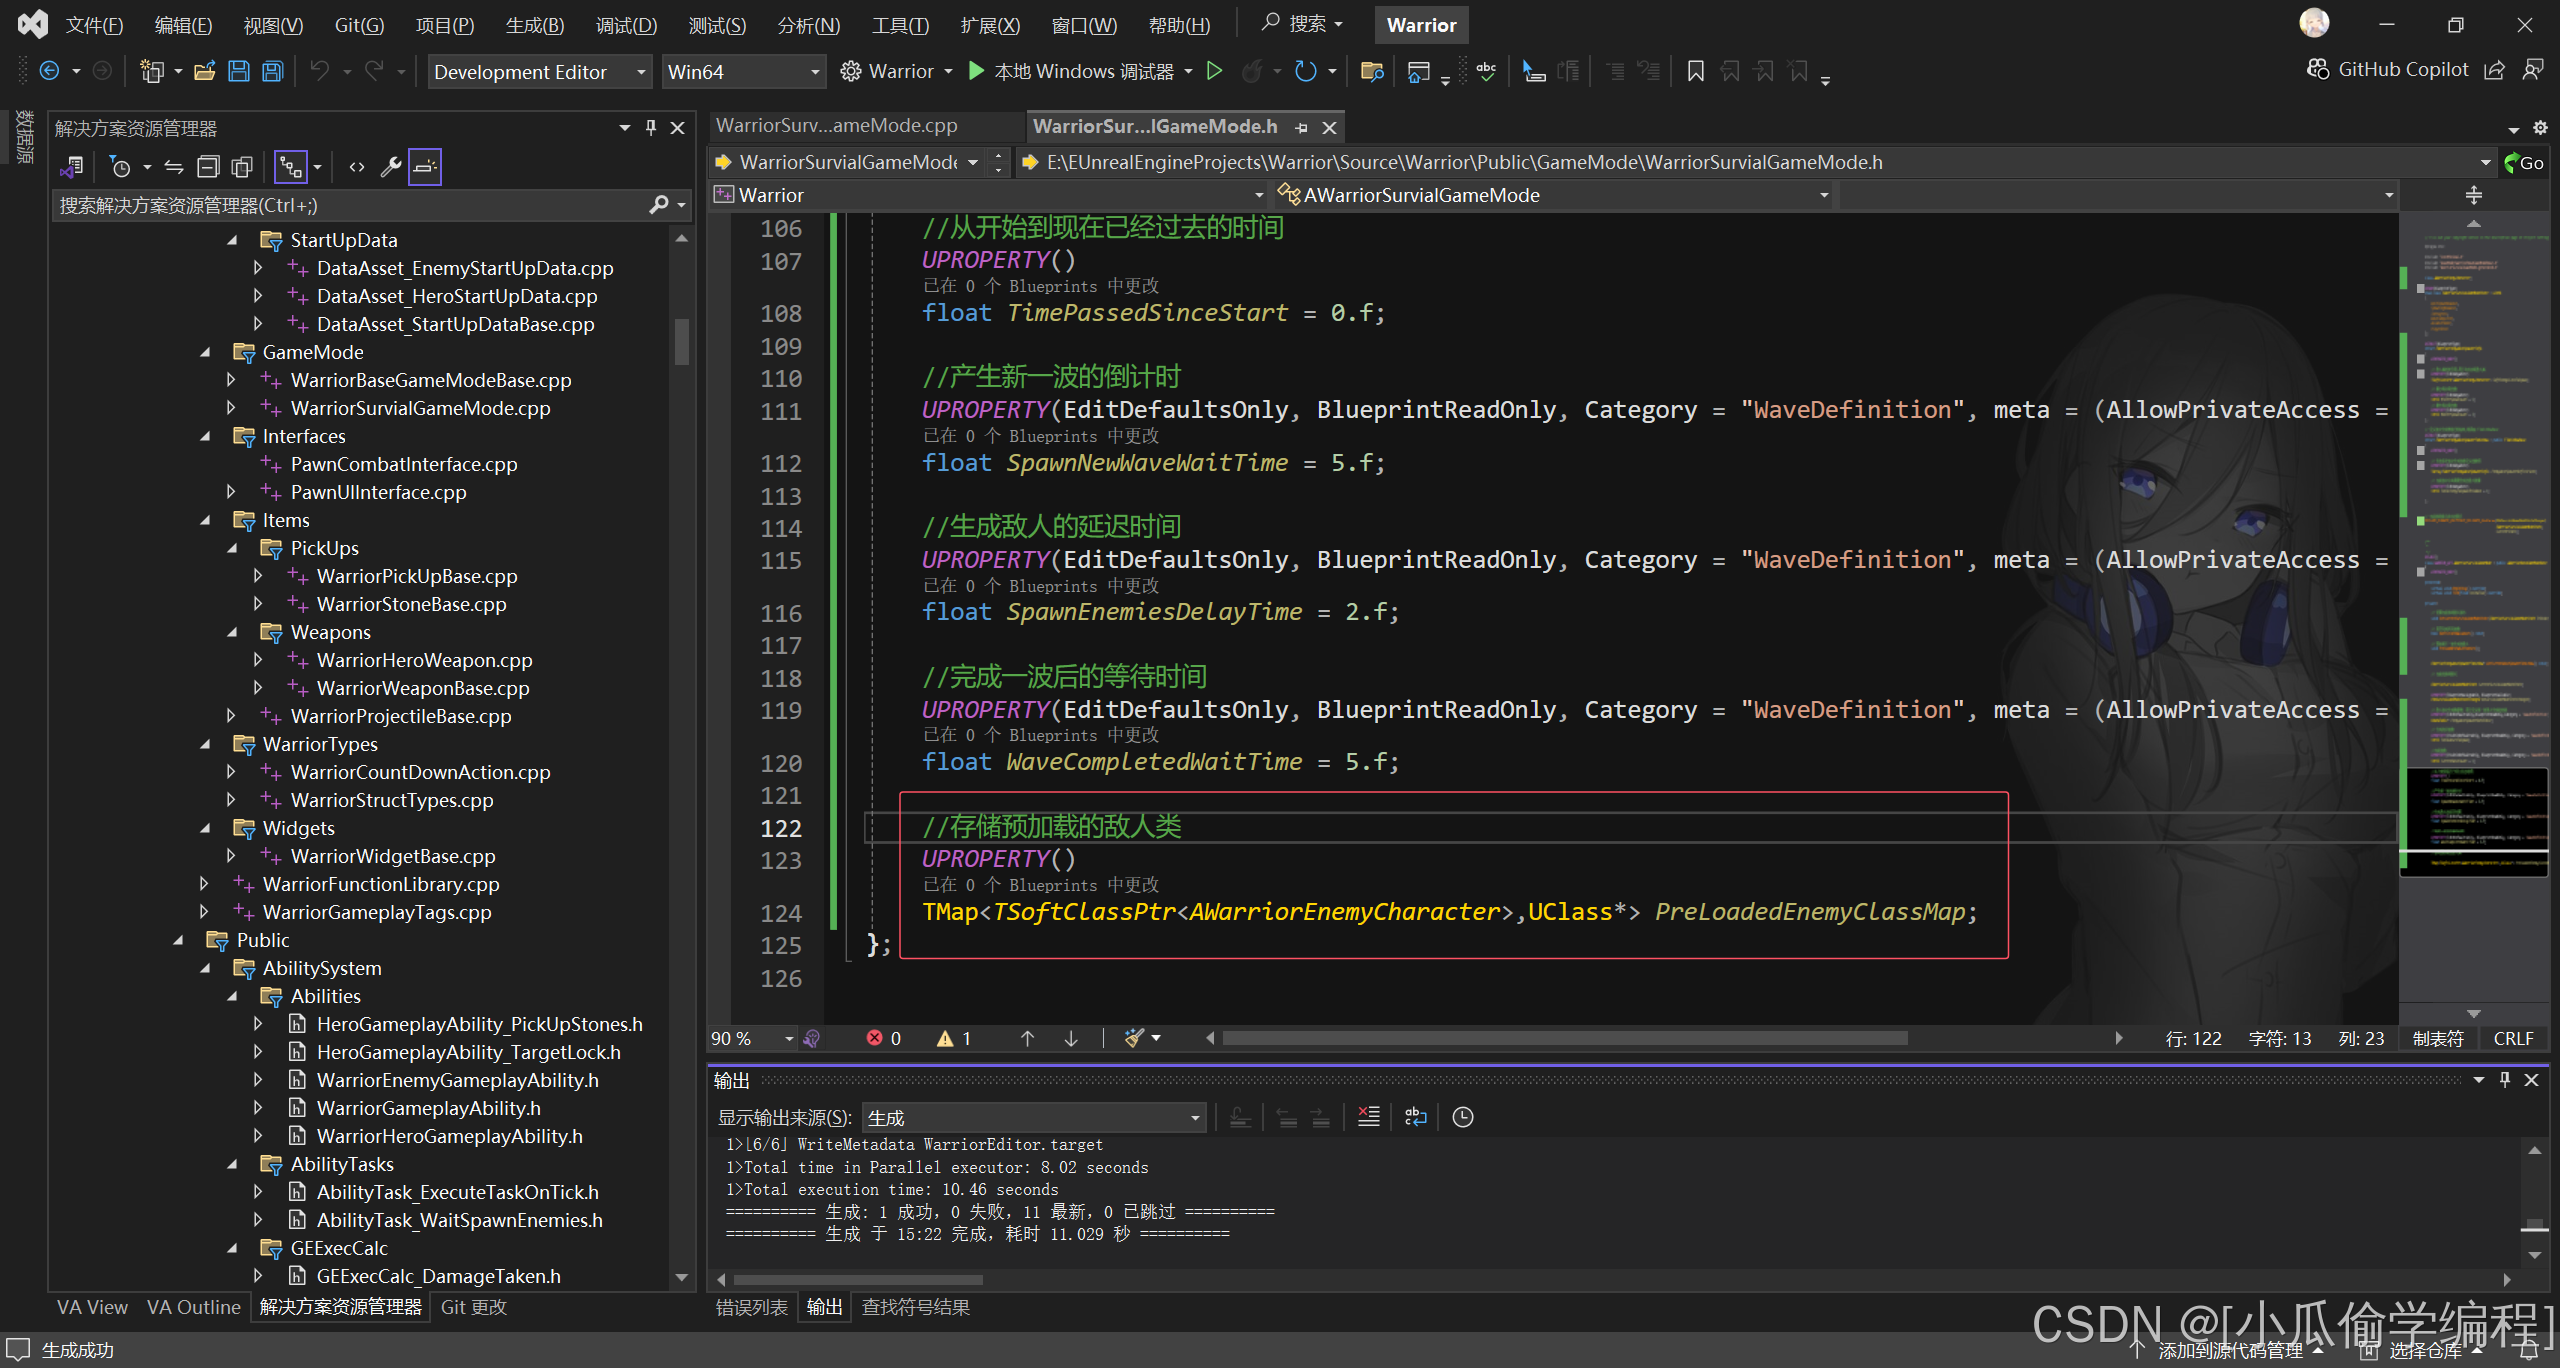Switch to the WarriorSurv...ameMode.cpp tab
The image size is (2560, 1368).
[838, 126]
